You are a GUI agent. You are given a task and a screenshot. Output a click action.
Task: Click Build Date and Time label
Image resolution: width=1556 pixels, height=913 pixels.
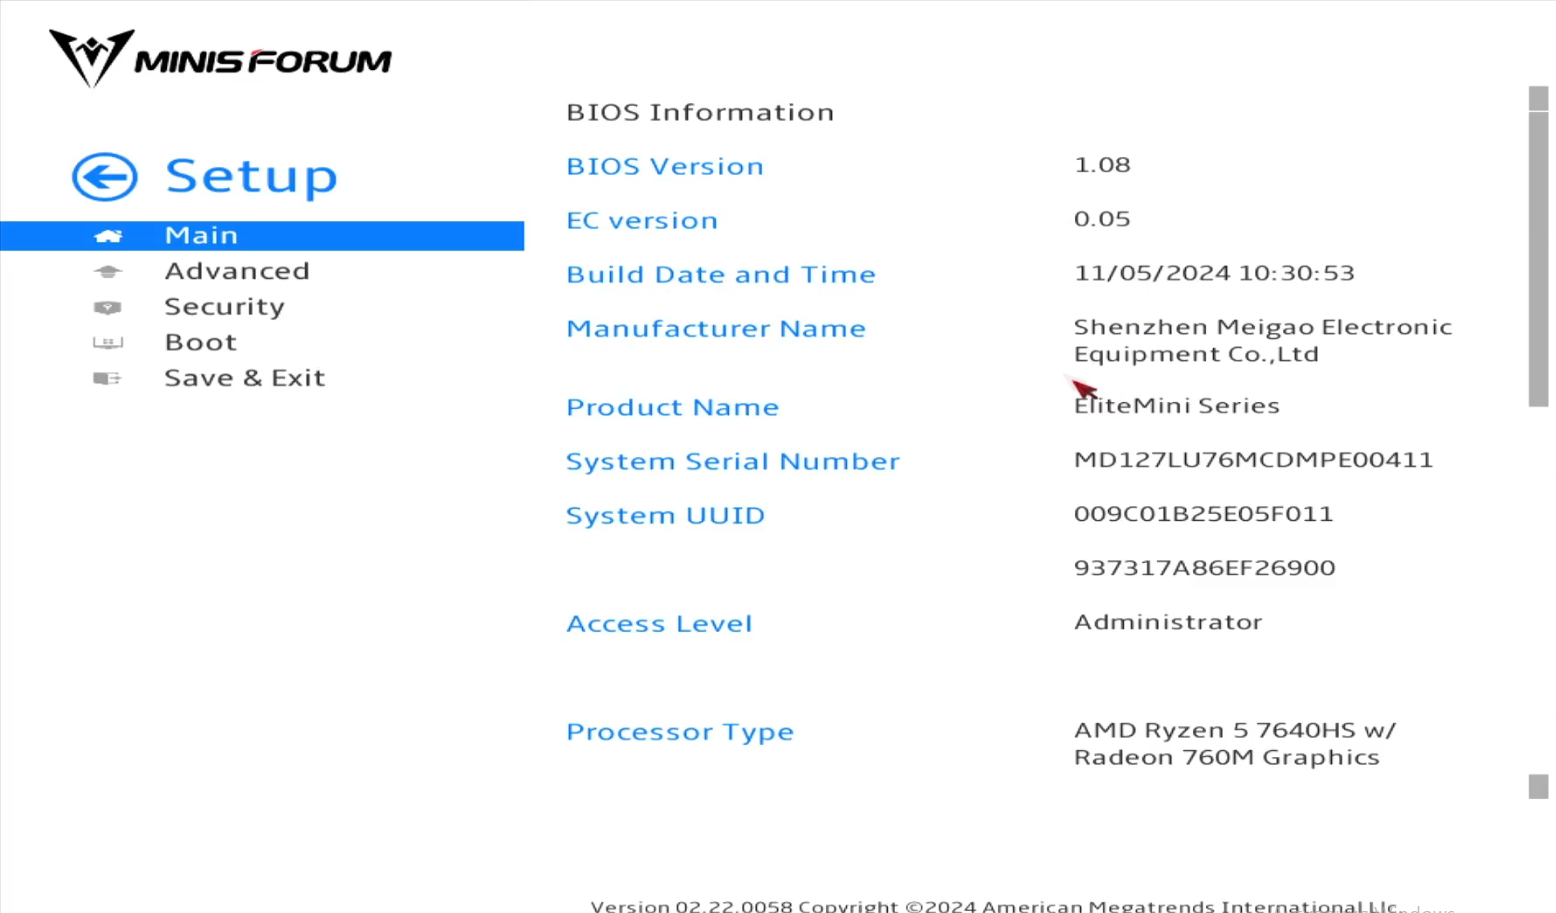pyautogui.click(x=720, y=274)
